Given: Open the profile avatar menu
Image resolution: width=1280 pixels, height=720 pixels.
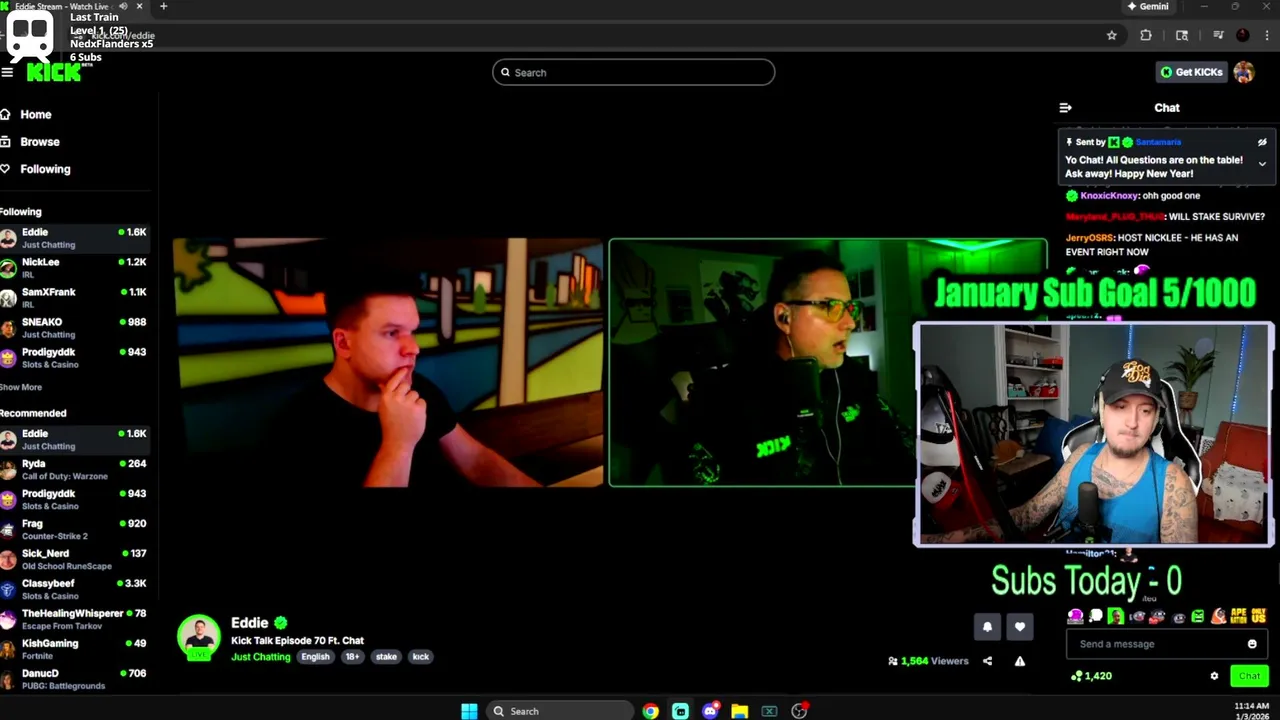Looking at the screenshot, I should click(1244, 72).
